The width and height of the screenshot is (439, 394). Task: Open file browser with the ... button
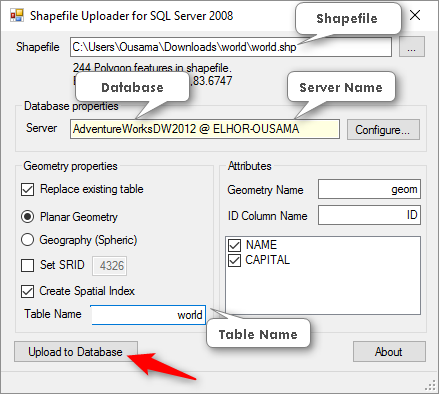412,47
